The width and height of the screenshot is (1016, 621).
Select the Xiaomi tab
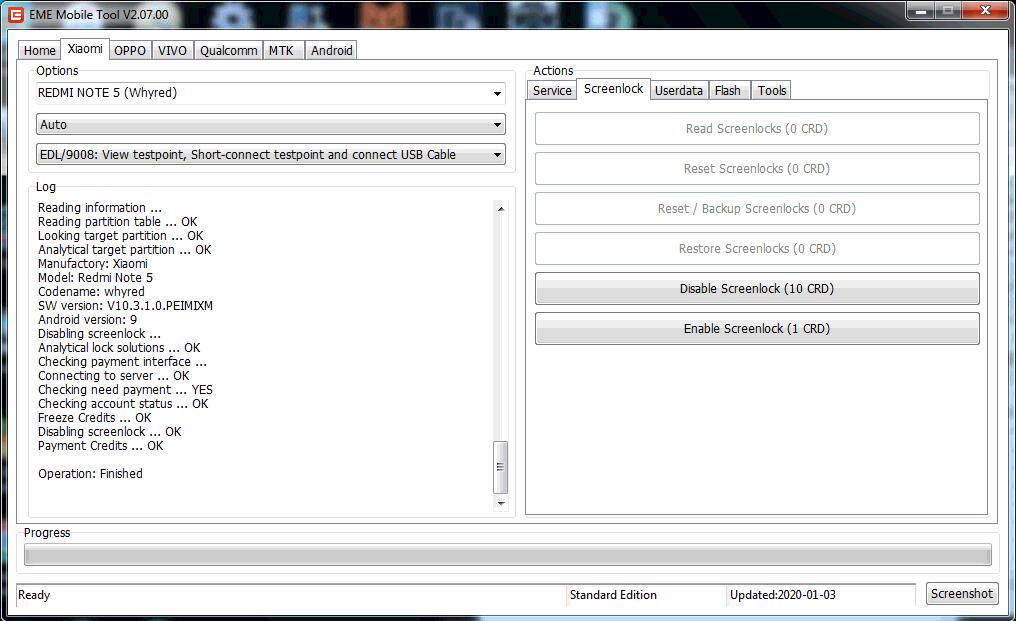[85, 49]
